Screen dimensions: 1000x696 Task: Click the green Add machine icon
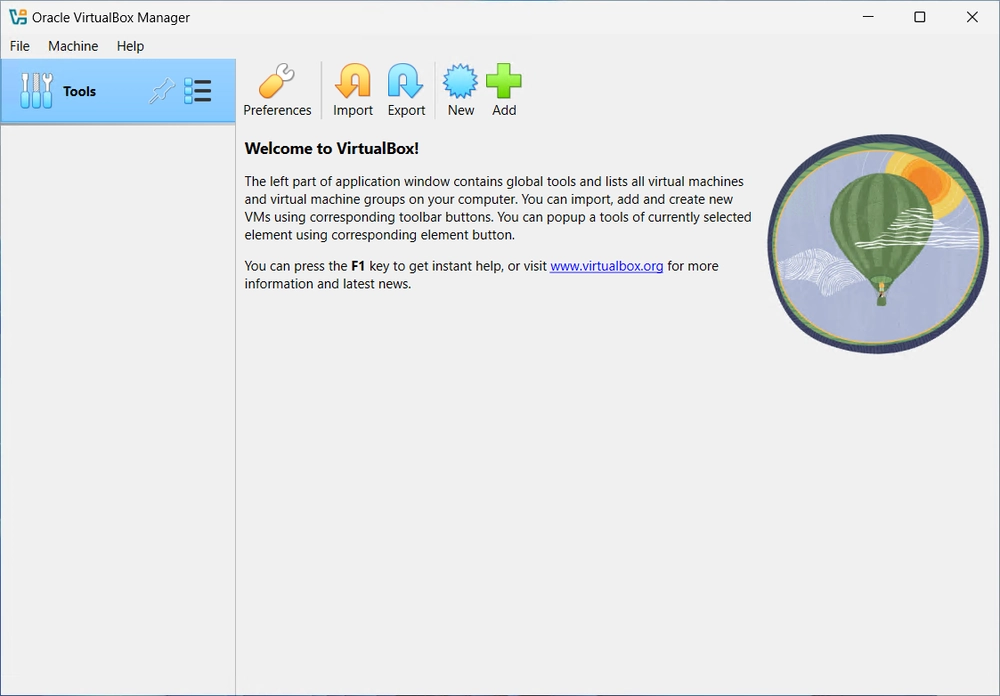click(504, 81)
